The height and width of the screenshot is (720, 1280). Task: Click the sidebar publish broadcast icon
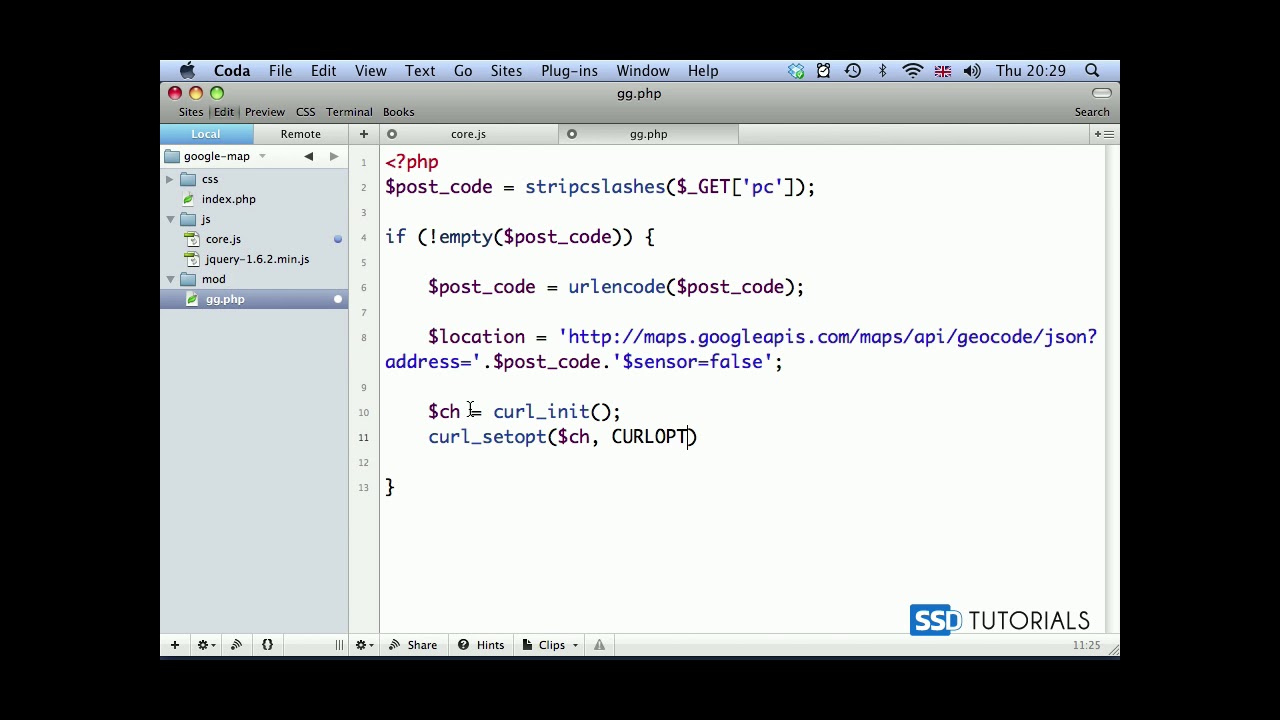pos(236,645)
